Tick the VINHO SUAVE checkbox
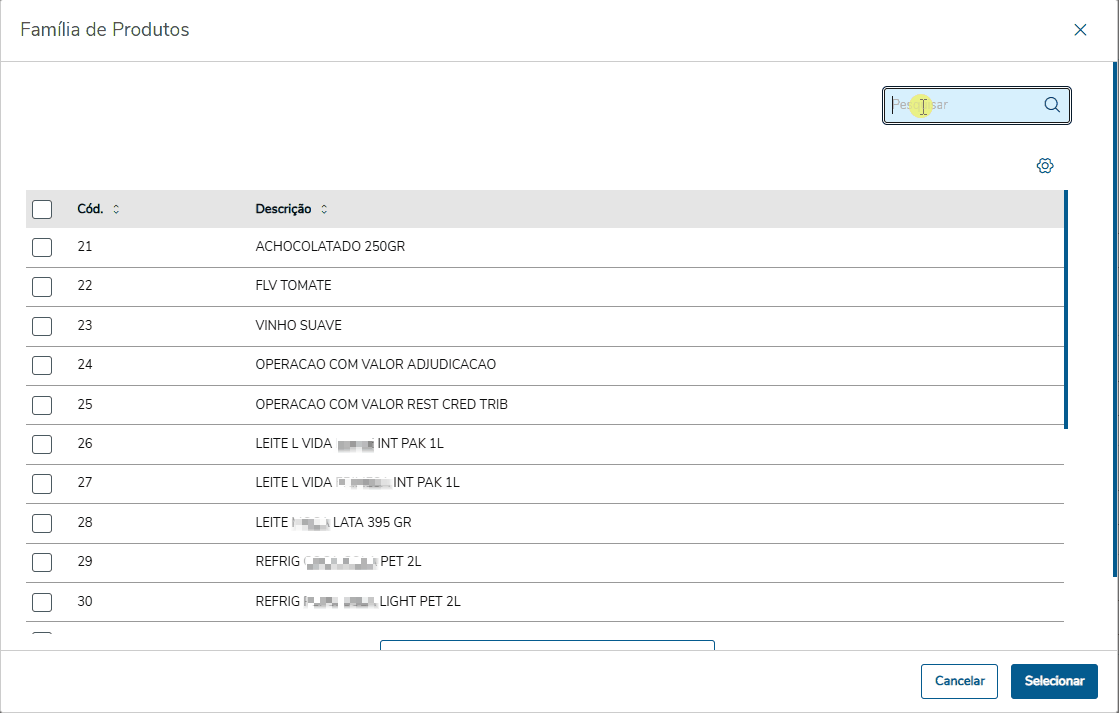The width and height of the screenshot is (1119, 713). [x=42, y=326]
